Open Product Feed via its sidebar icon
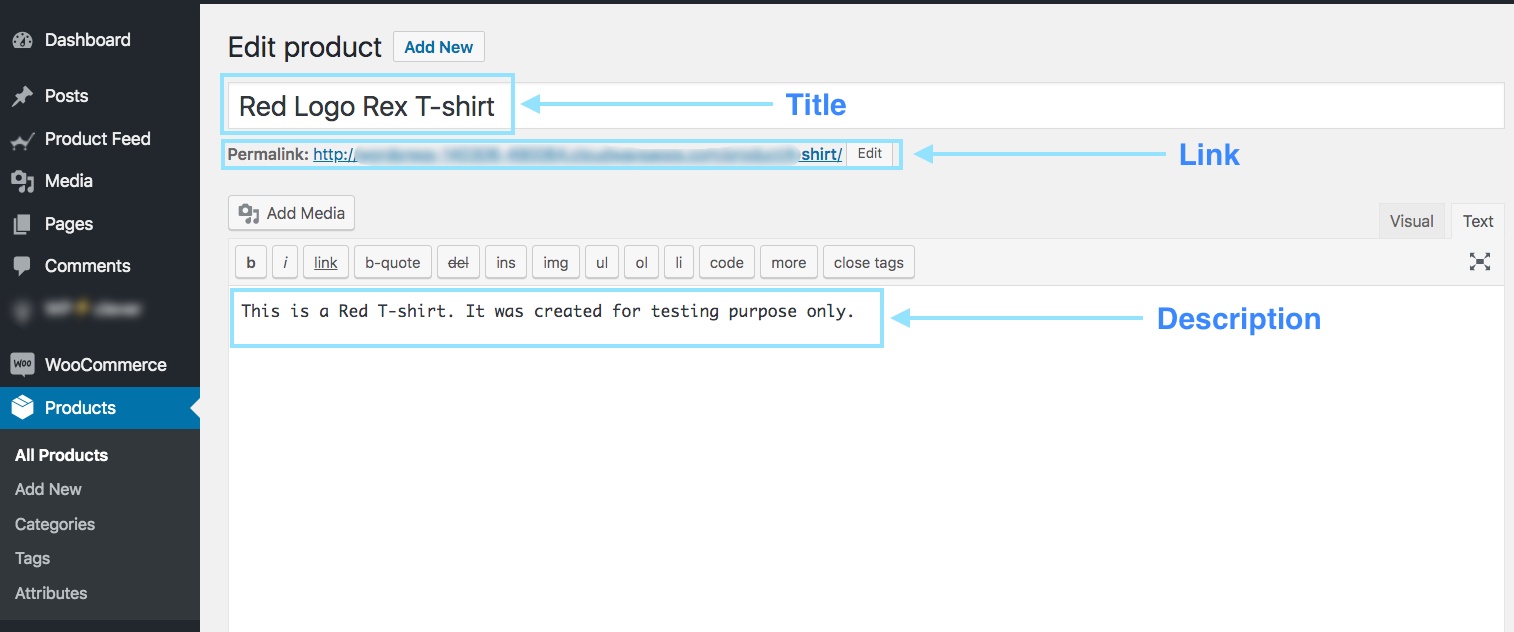 [x=22, y=140]
